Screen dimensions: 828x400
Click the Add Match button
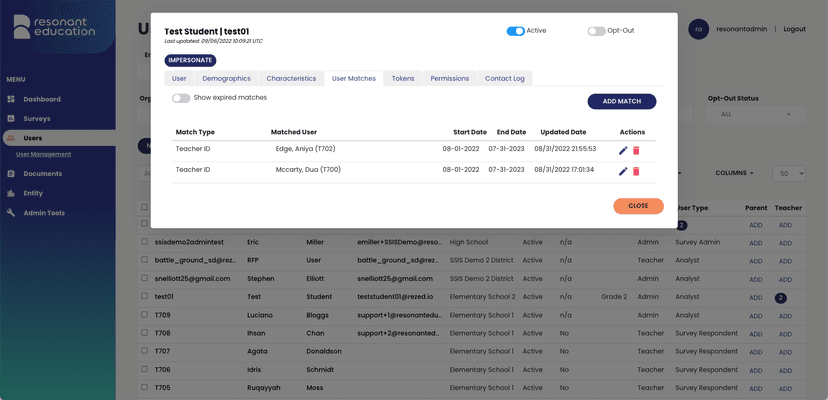click(x=621, y=102)
